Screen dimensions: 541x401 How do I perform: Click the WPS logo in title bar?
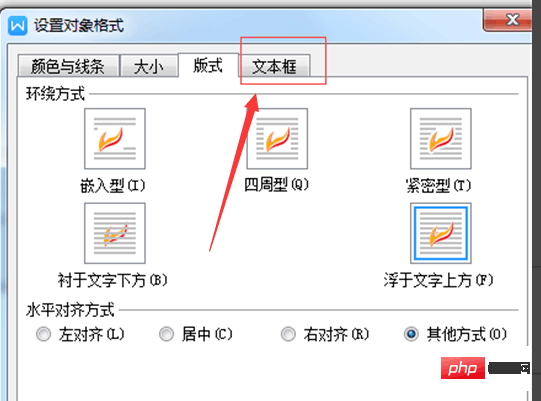tap(18, 26)
